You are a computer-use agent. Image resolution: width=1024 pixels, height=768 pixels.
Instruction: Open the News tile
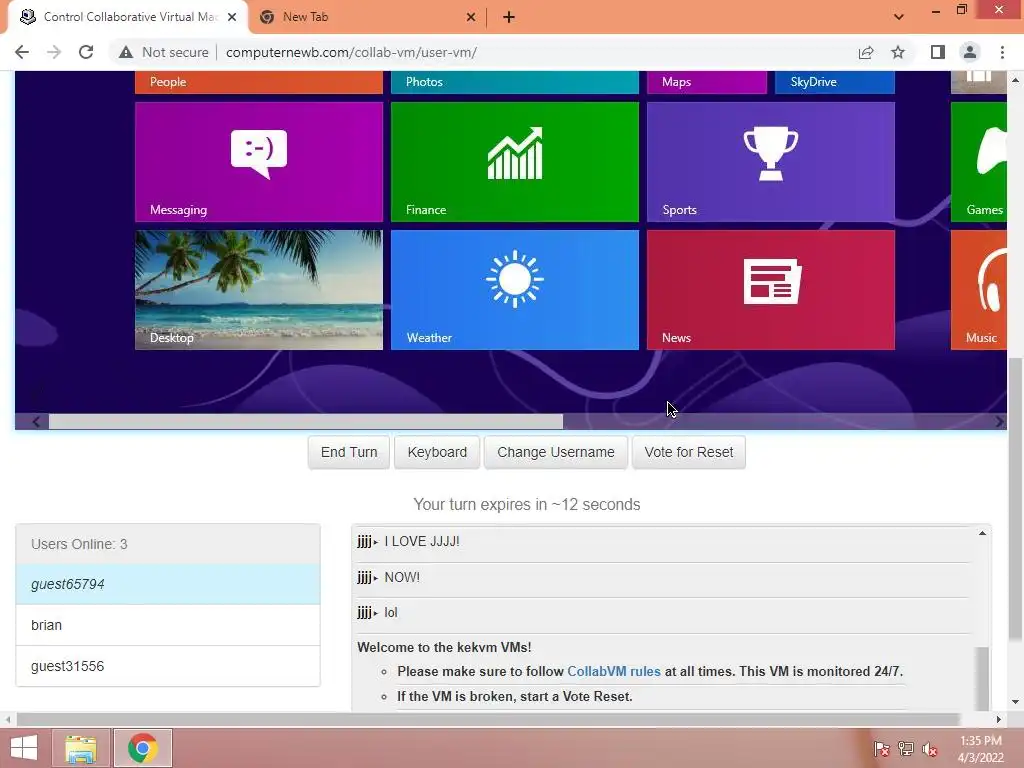[771, 289]
